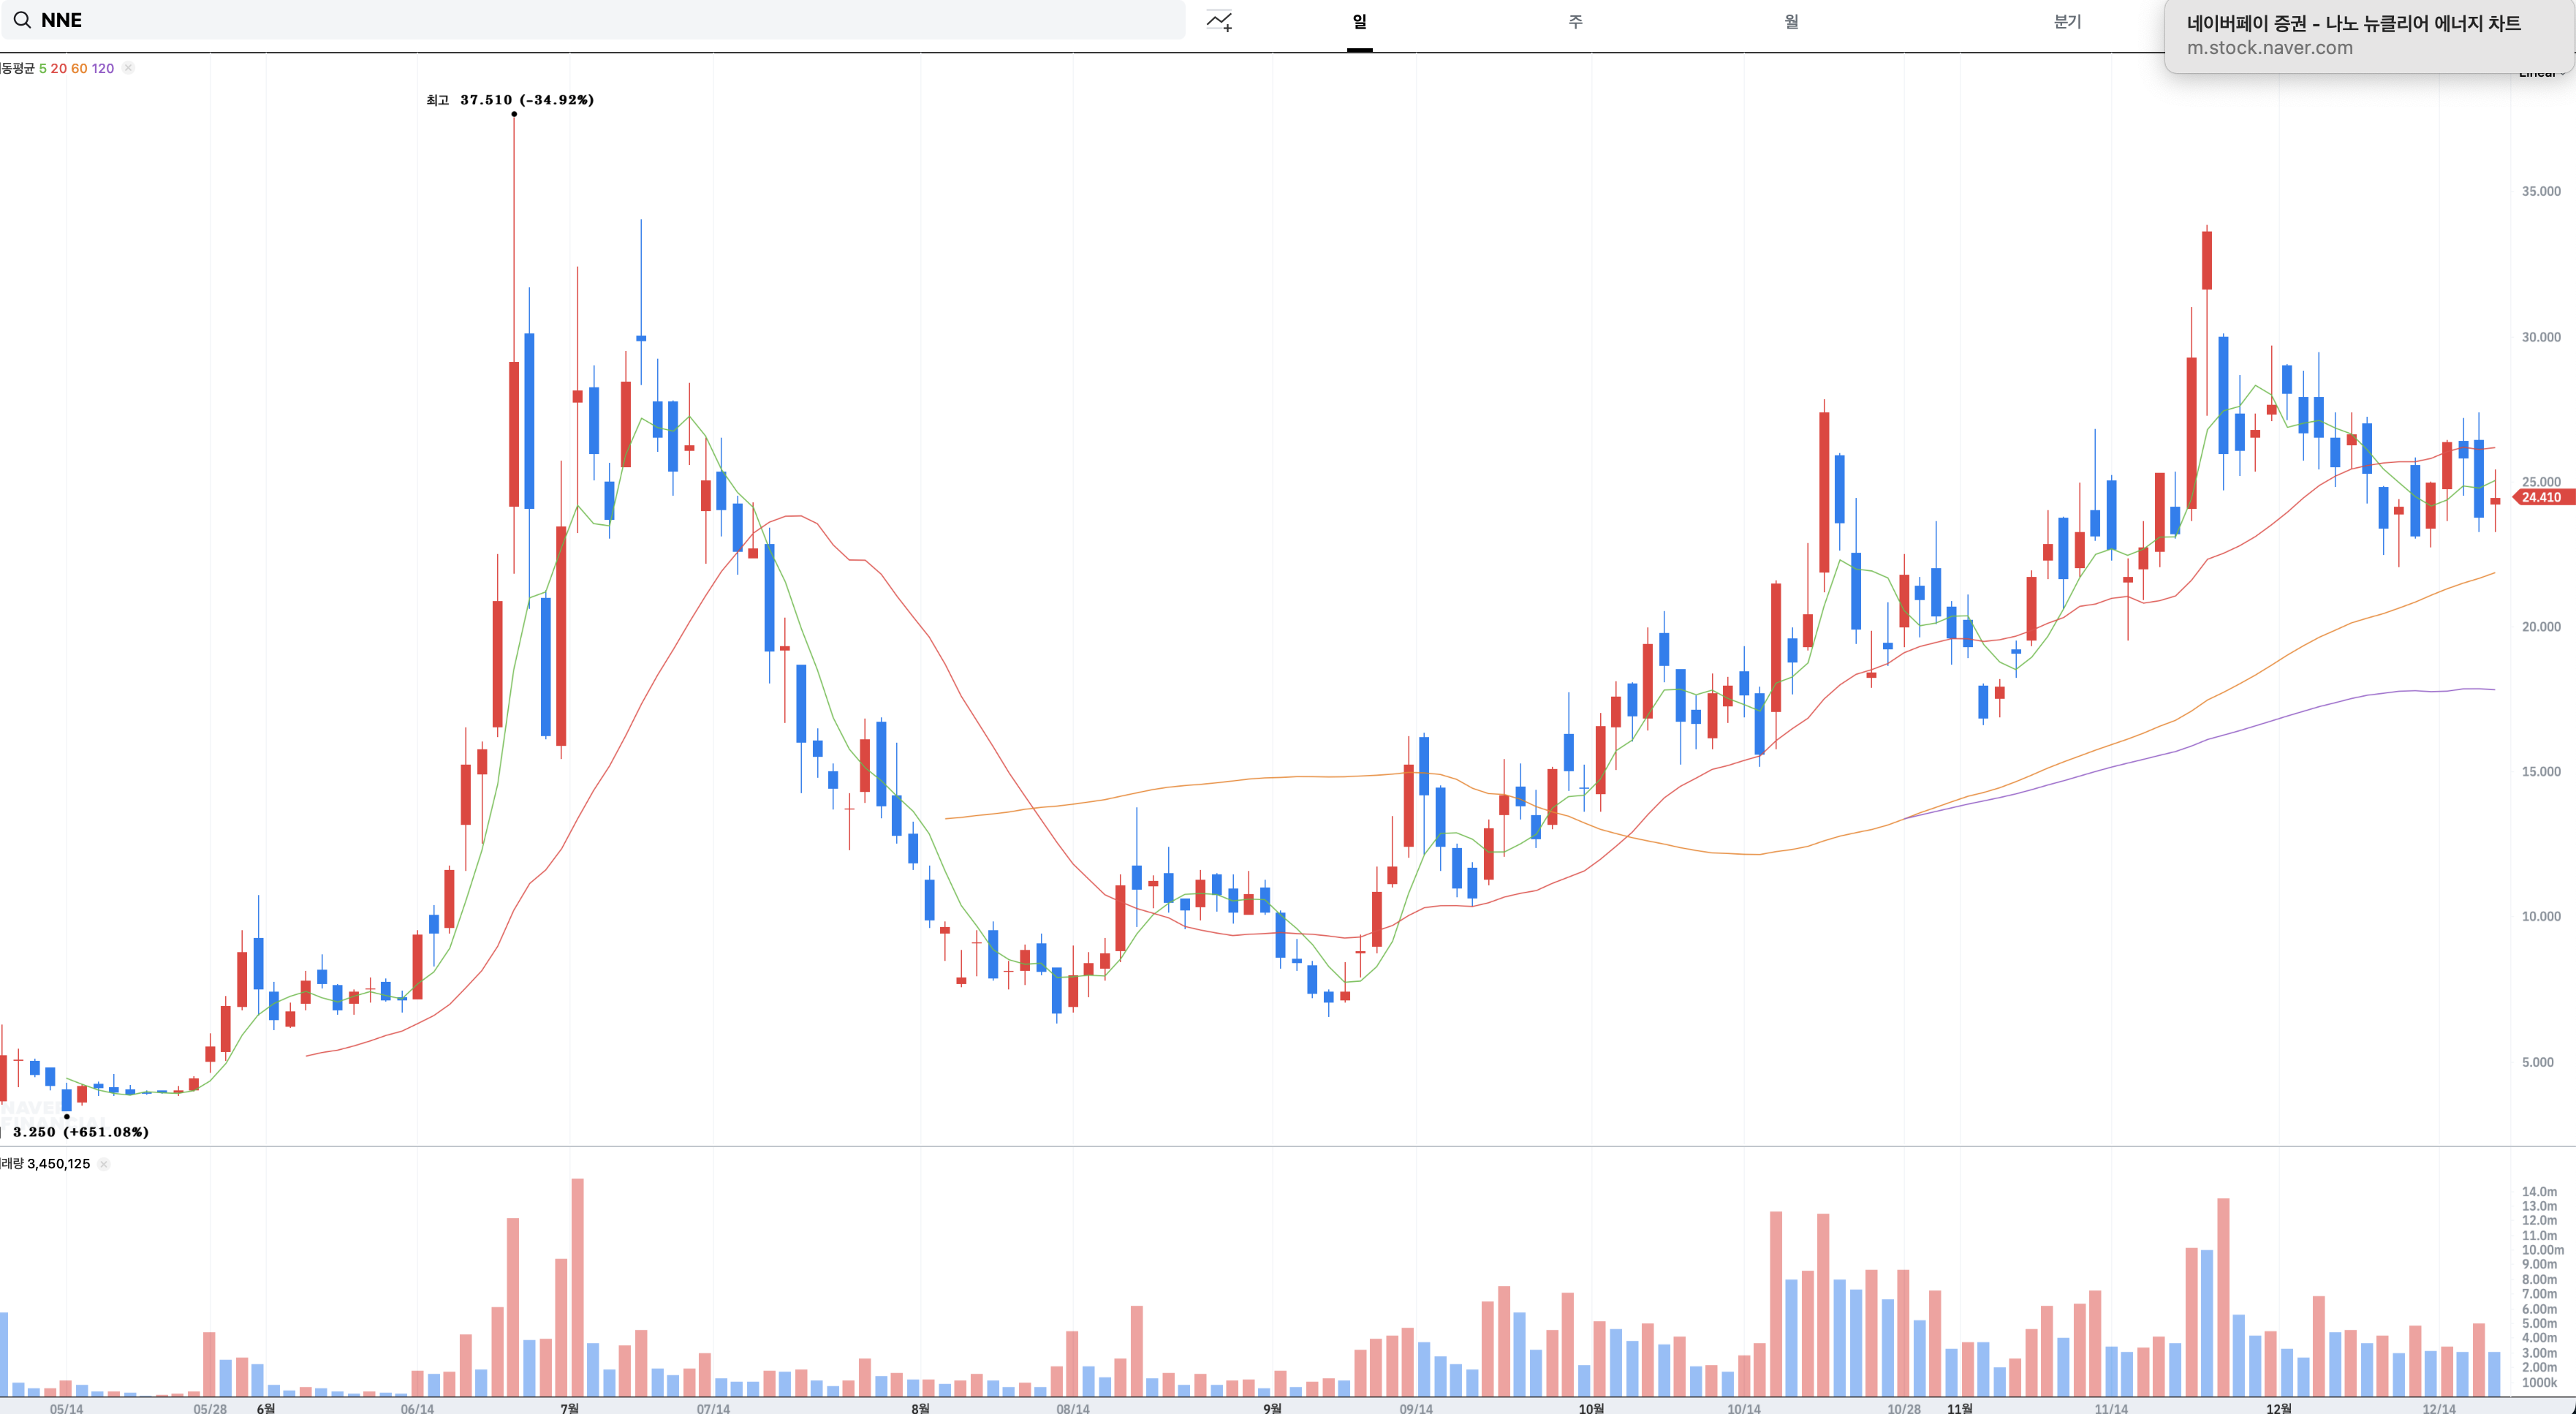Switch to the 월 (monthly) tab
The height and width of the screenshot is (1414, 2576).
pyautogui.click(x=1791, y=21)
